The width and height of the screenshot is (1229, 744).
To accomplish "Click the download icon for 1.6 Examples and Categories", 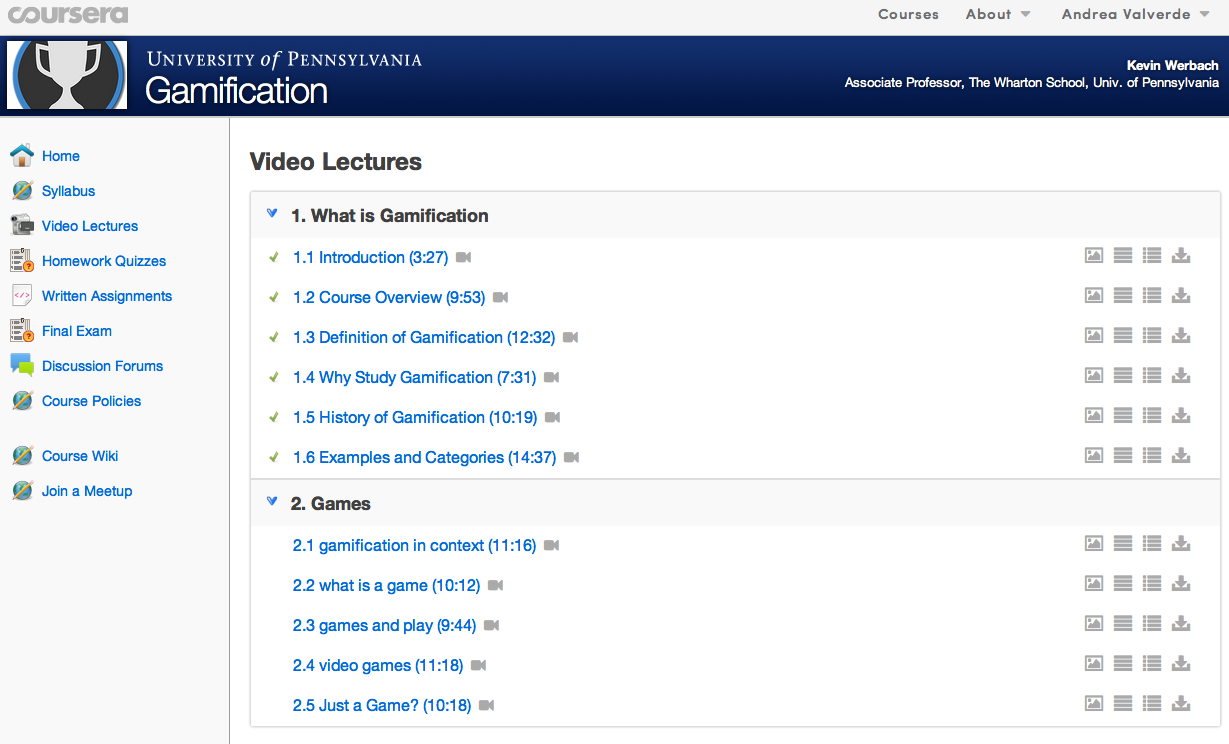I will (x=1181, y=456).
